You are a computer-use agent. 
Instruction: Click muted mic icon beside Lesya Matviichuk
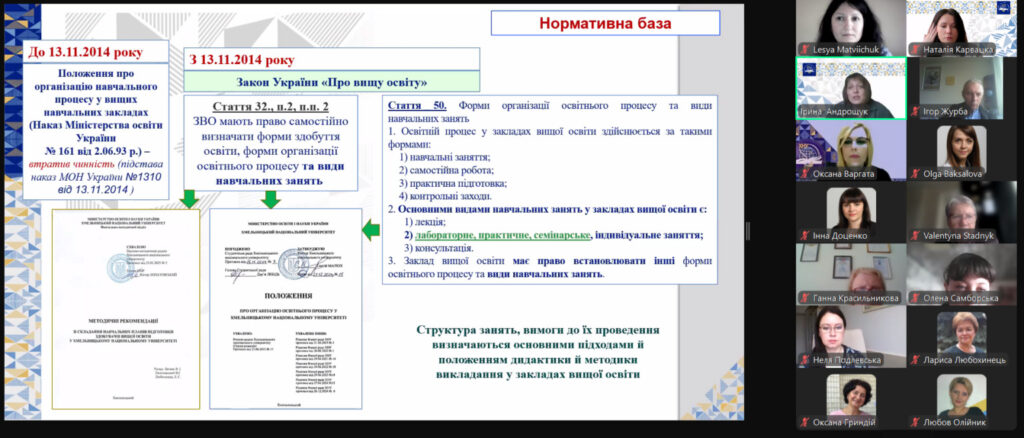tap(804, 48)
